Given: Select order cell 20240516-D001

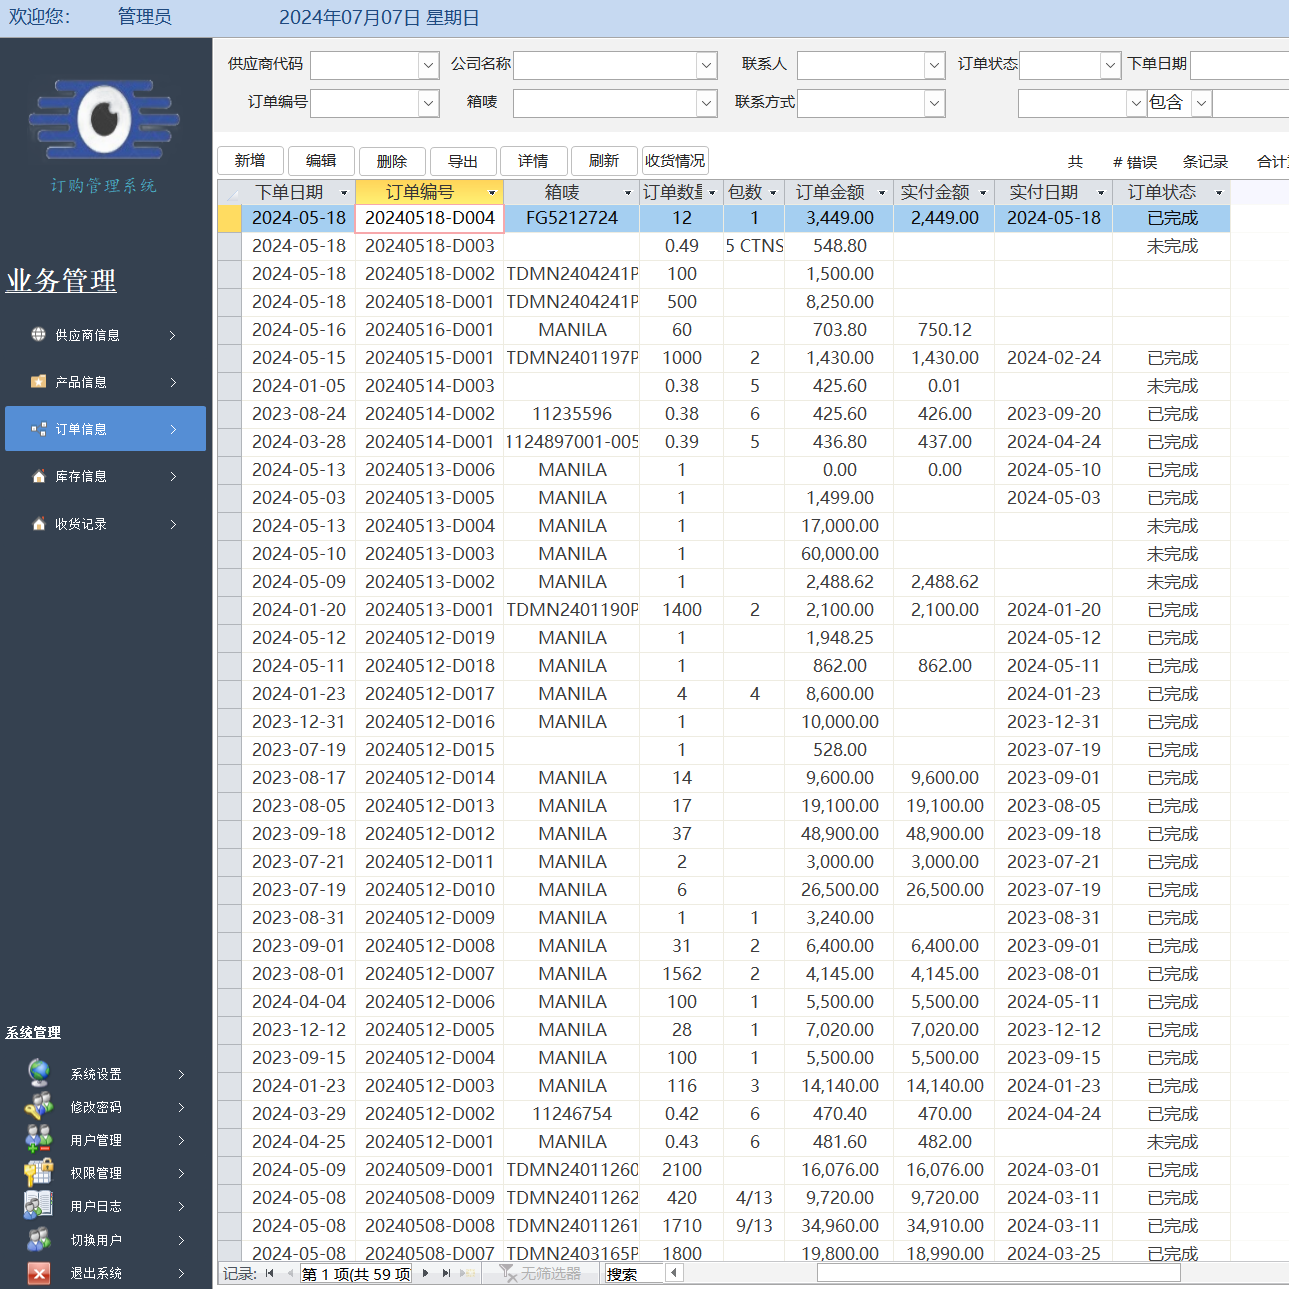Looking at the screenshot, I should click(x=429, y=330).
